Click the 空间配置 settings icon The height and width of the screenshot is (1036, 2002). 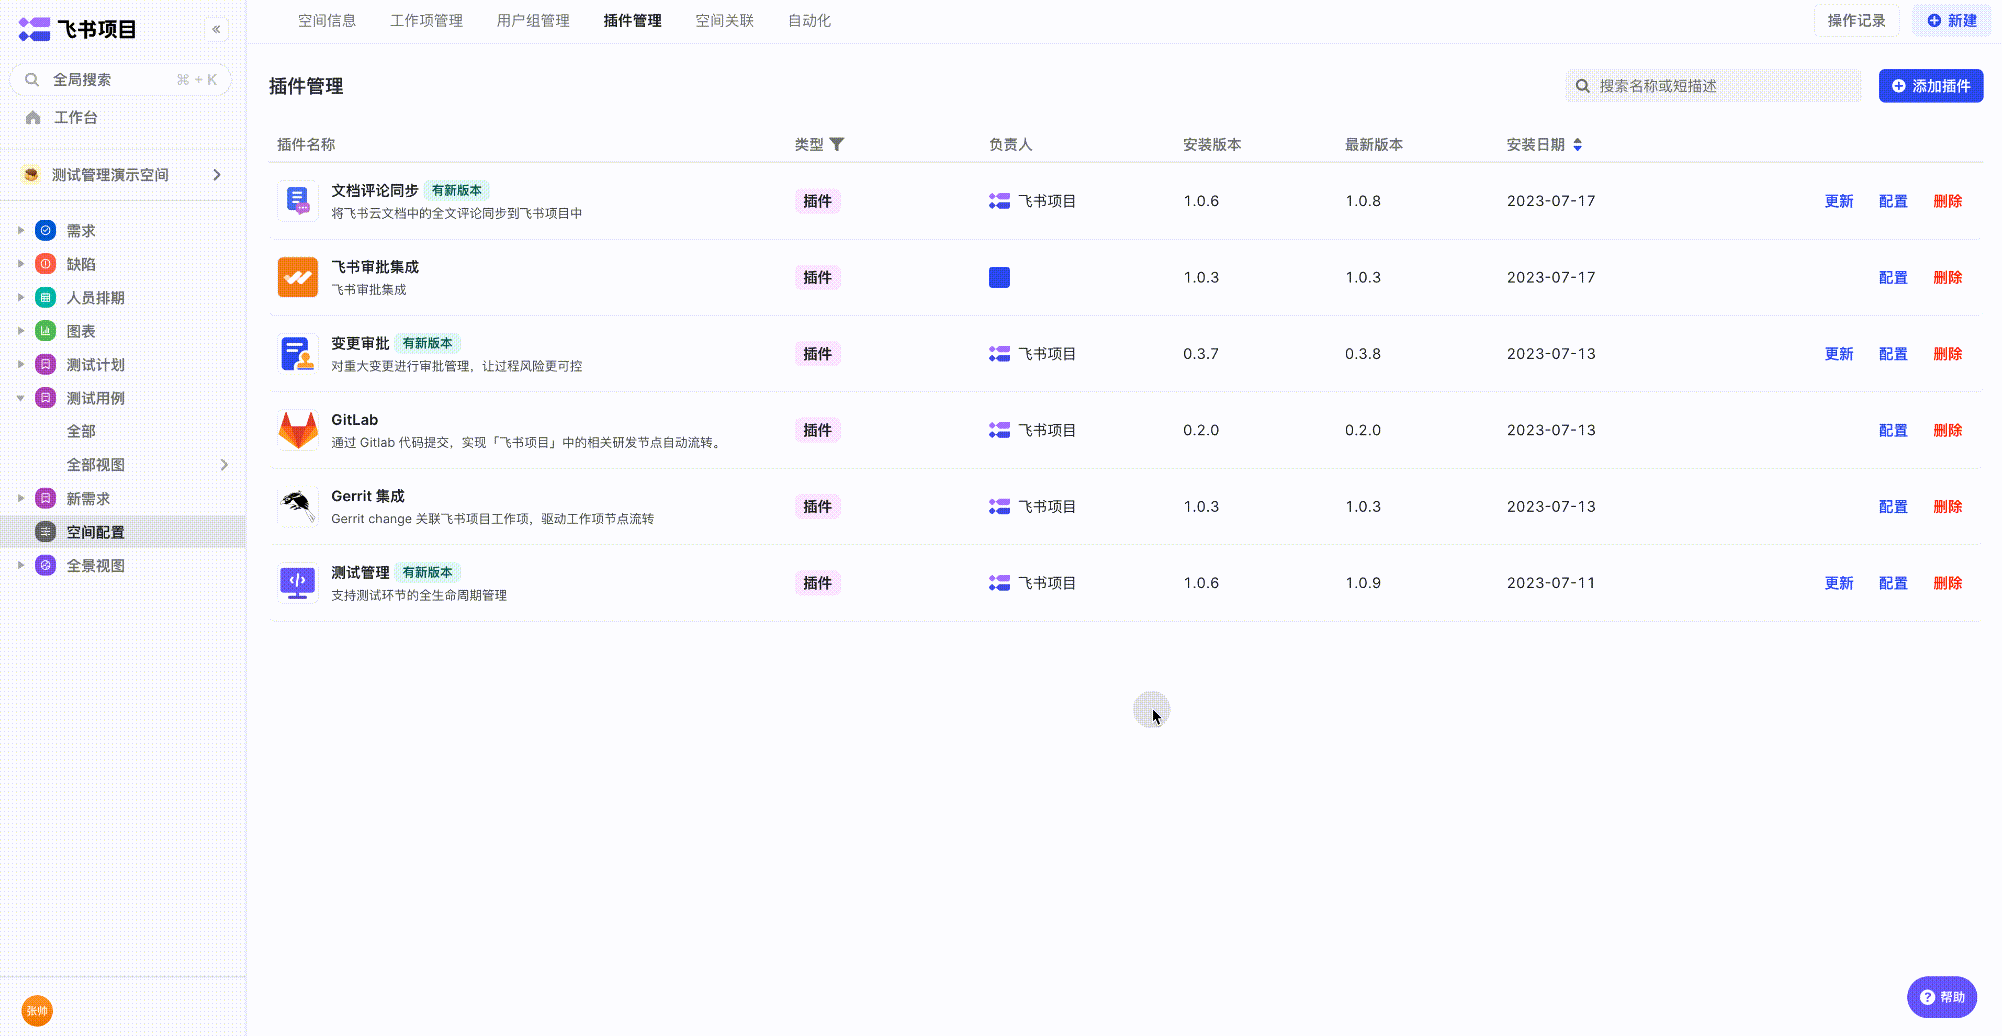45,532
